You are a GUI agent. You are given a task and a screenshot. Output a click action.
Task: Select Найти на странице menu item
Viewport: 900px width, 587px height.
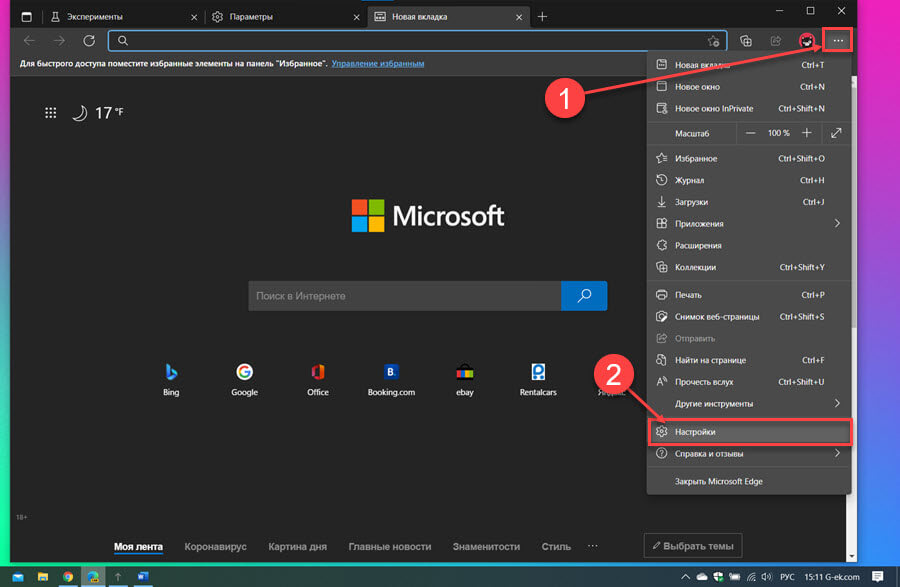(748, 360)
